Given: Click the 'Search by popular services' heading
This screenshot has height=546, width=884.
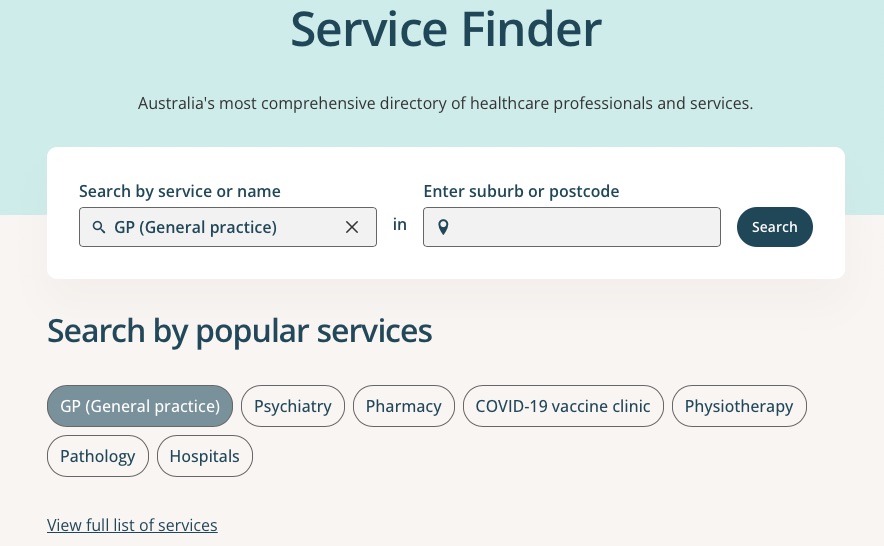Looking at the screenshot, I should point(240,331).
